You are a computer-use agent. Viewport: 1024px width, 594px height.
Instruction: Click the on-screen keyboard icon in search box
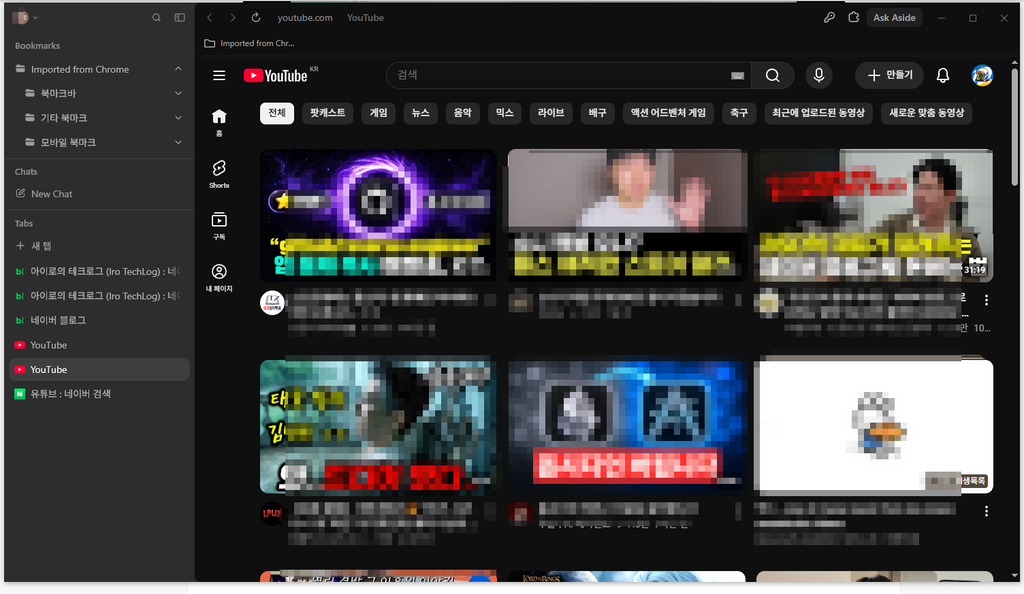[x=737, y=76]
